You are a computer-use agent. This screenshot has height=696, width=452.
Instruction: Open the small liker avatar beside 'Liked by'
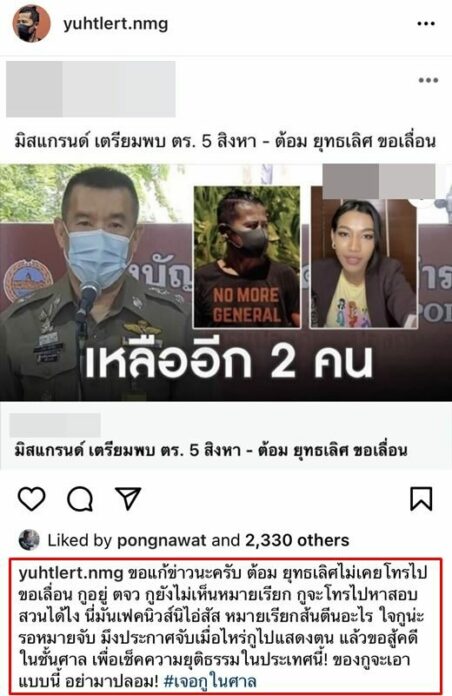coord(29,540)
